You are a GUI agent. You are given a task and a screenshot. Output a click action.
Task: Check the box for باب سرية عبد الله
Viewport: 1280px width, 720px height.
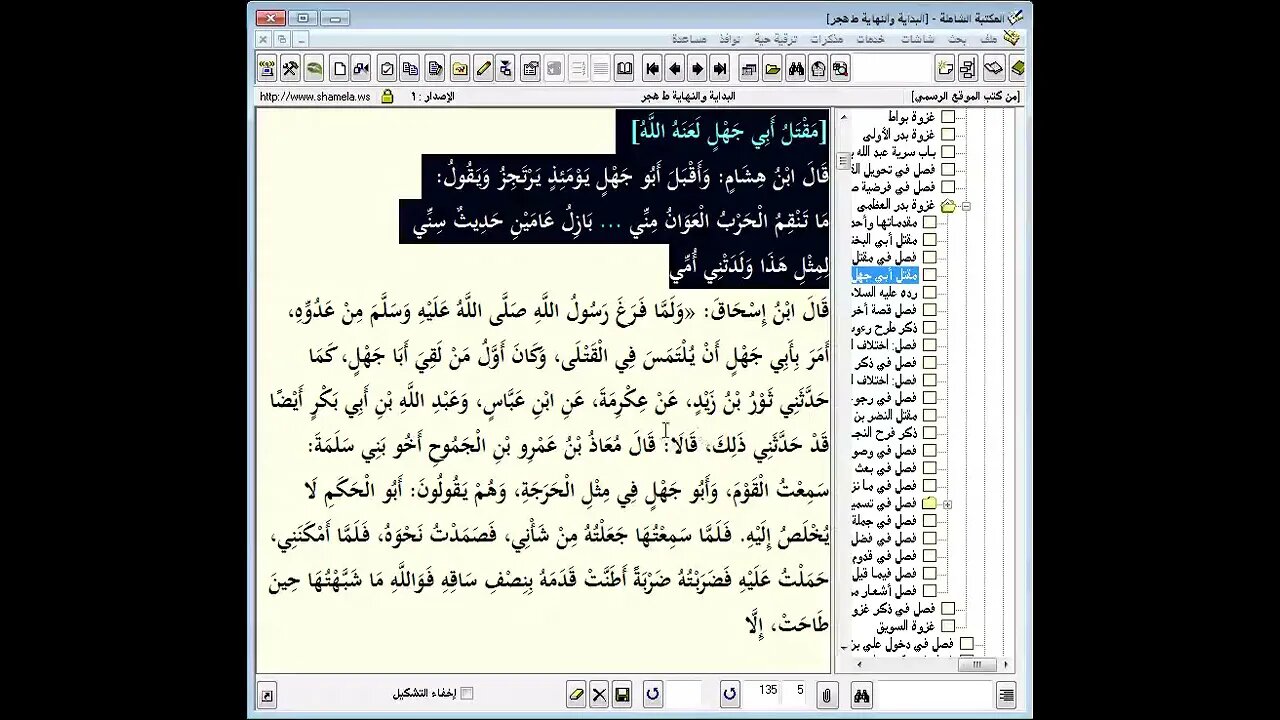coord(948,152)
